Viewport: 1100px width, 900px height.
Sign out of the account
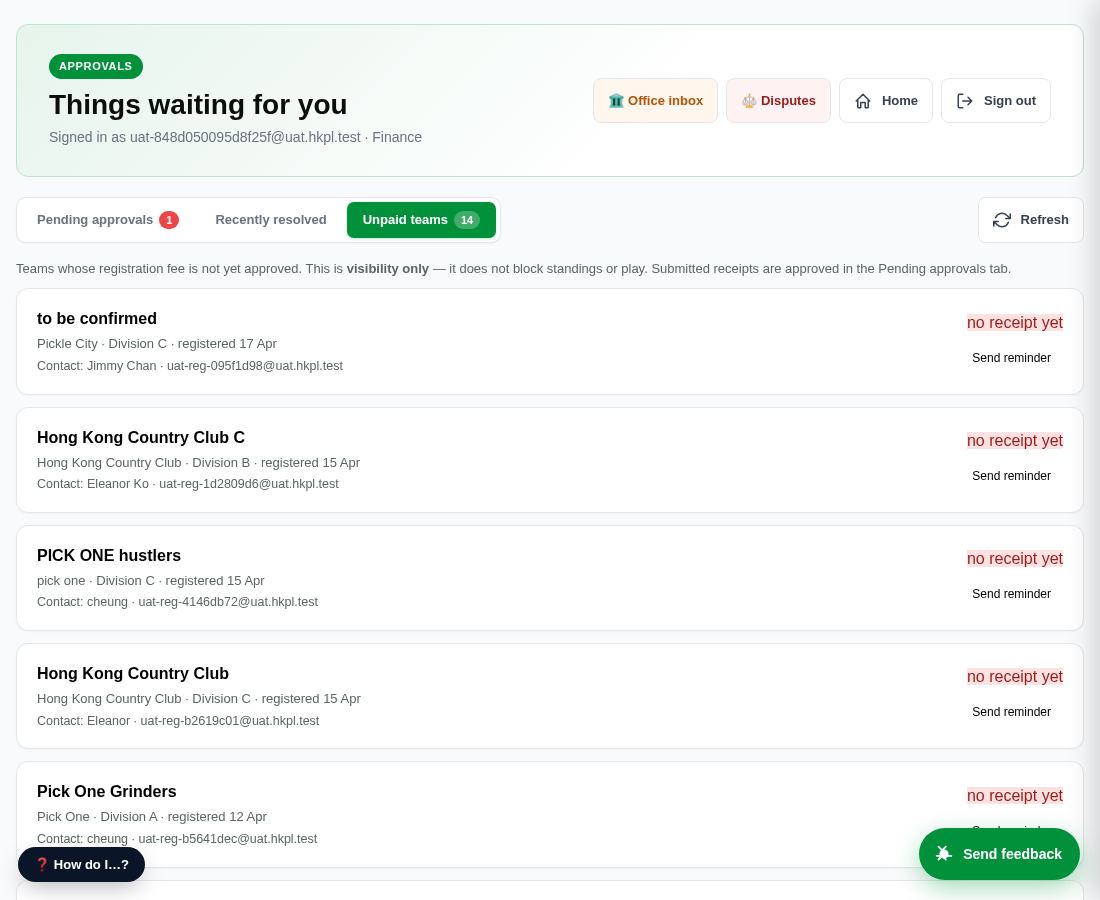[995, 100]
